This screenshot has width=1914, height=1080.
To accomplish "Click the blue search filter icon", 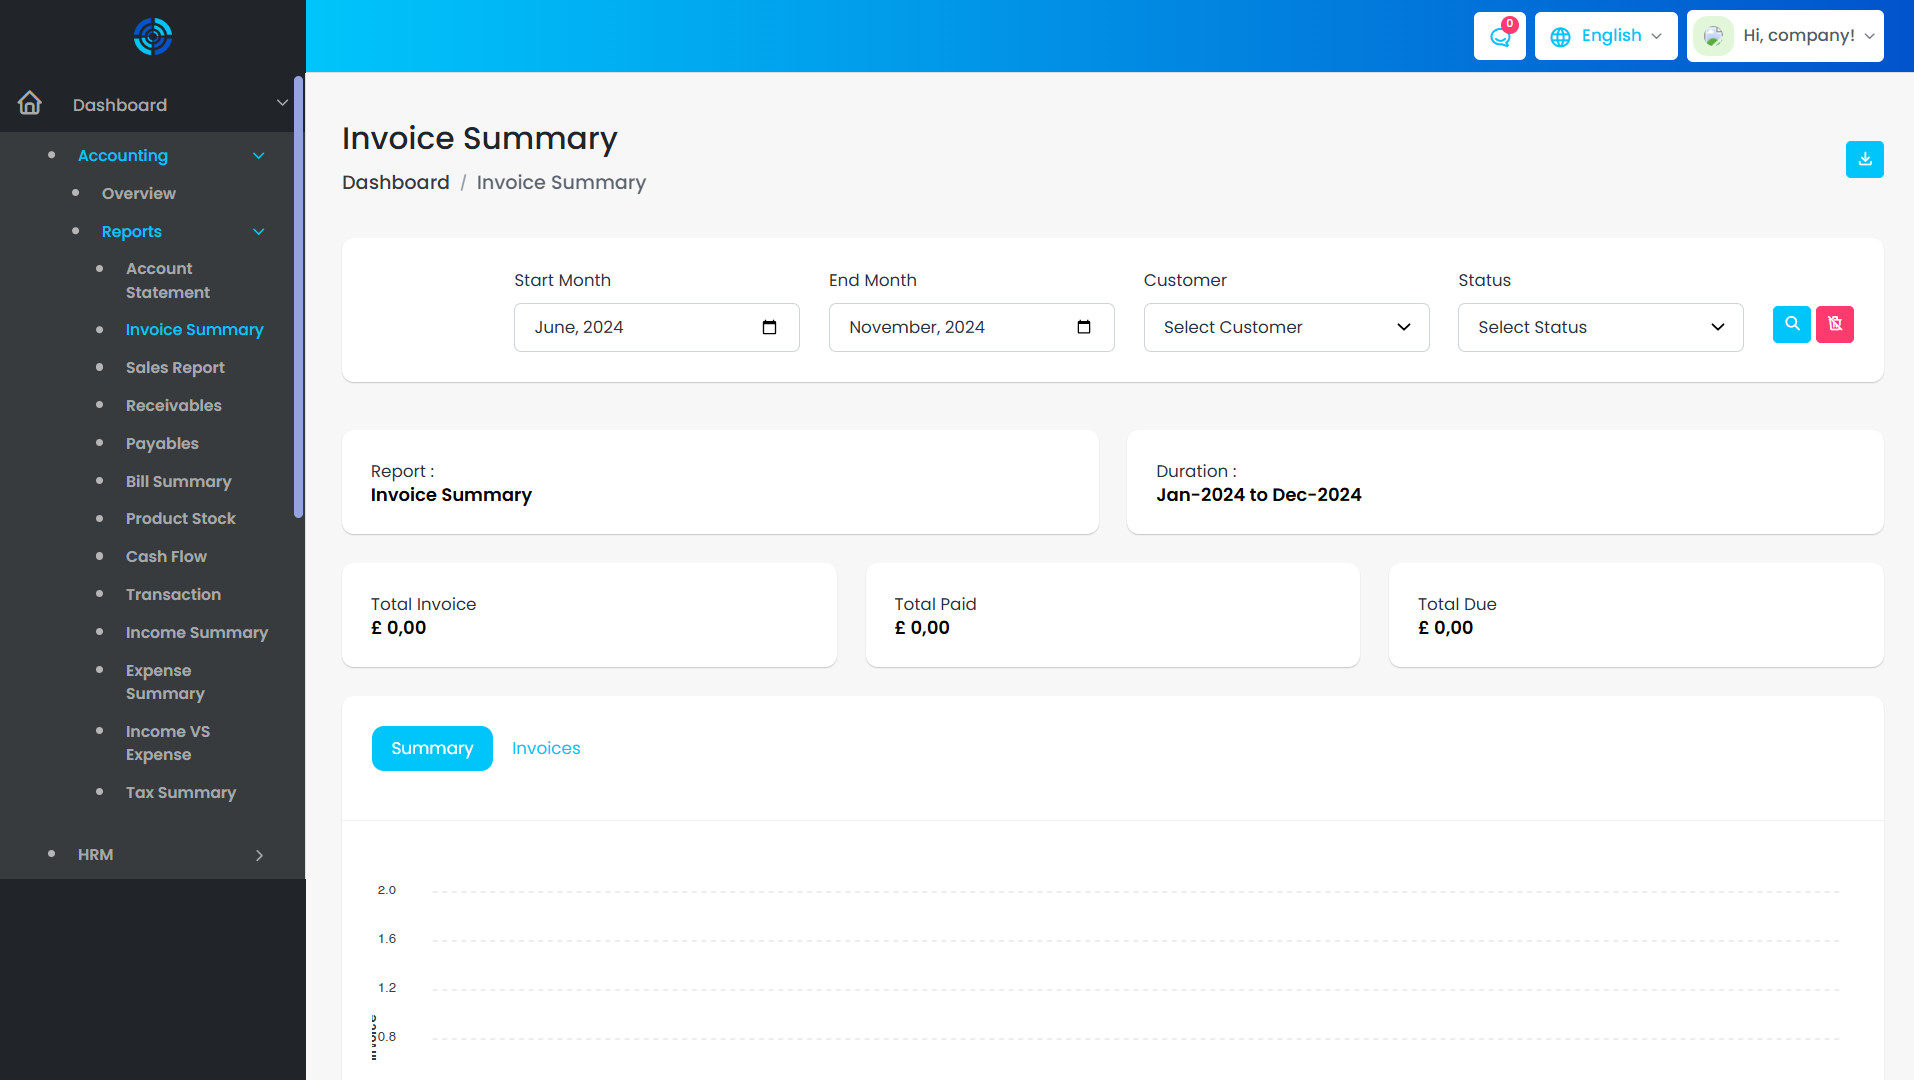I will (1791, 324).
